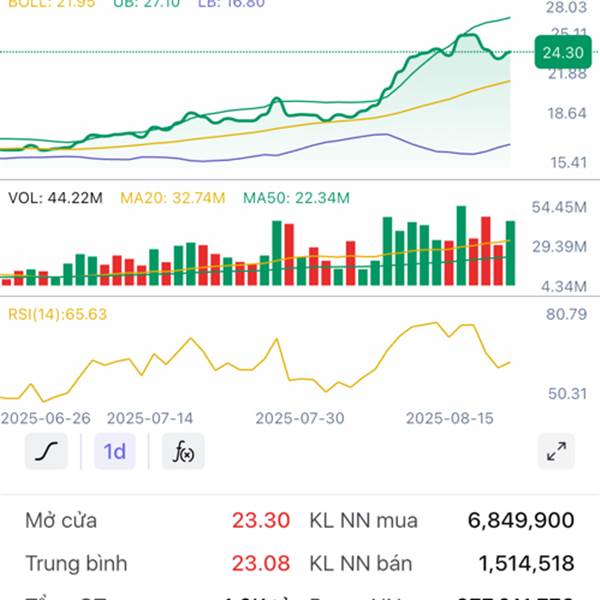Click the MA20: 32.74M label
600x600 pixels.
(x=173, y=198)
